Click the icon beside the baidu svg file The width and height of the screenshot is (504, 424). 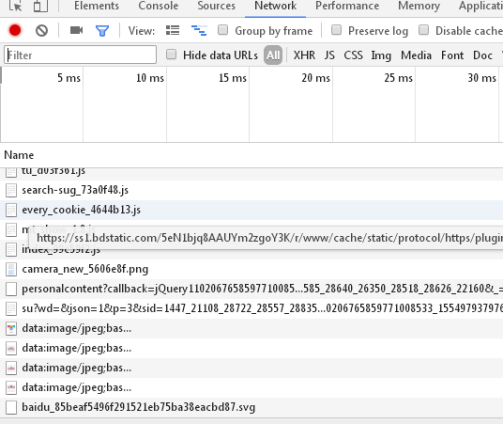(11, 407)
